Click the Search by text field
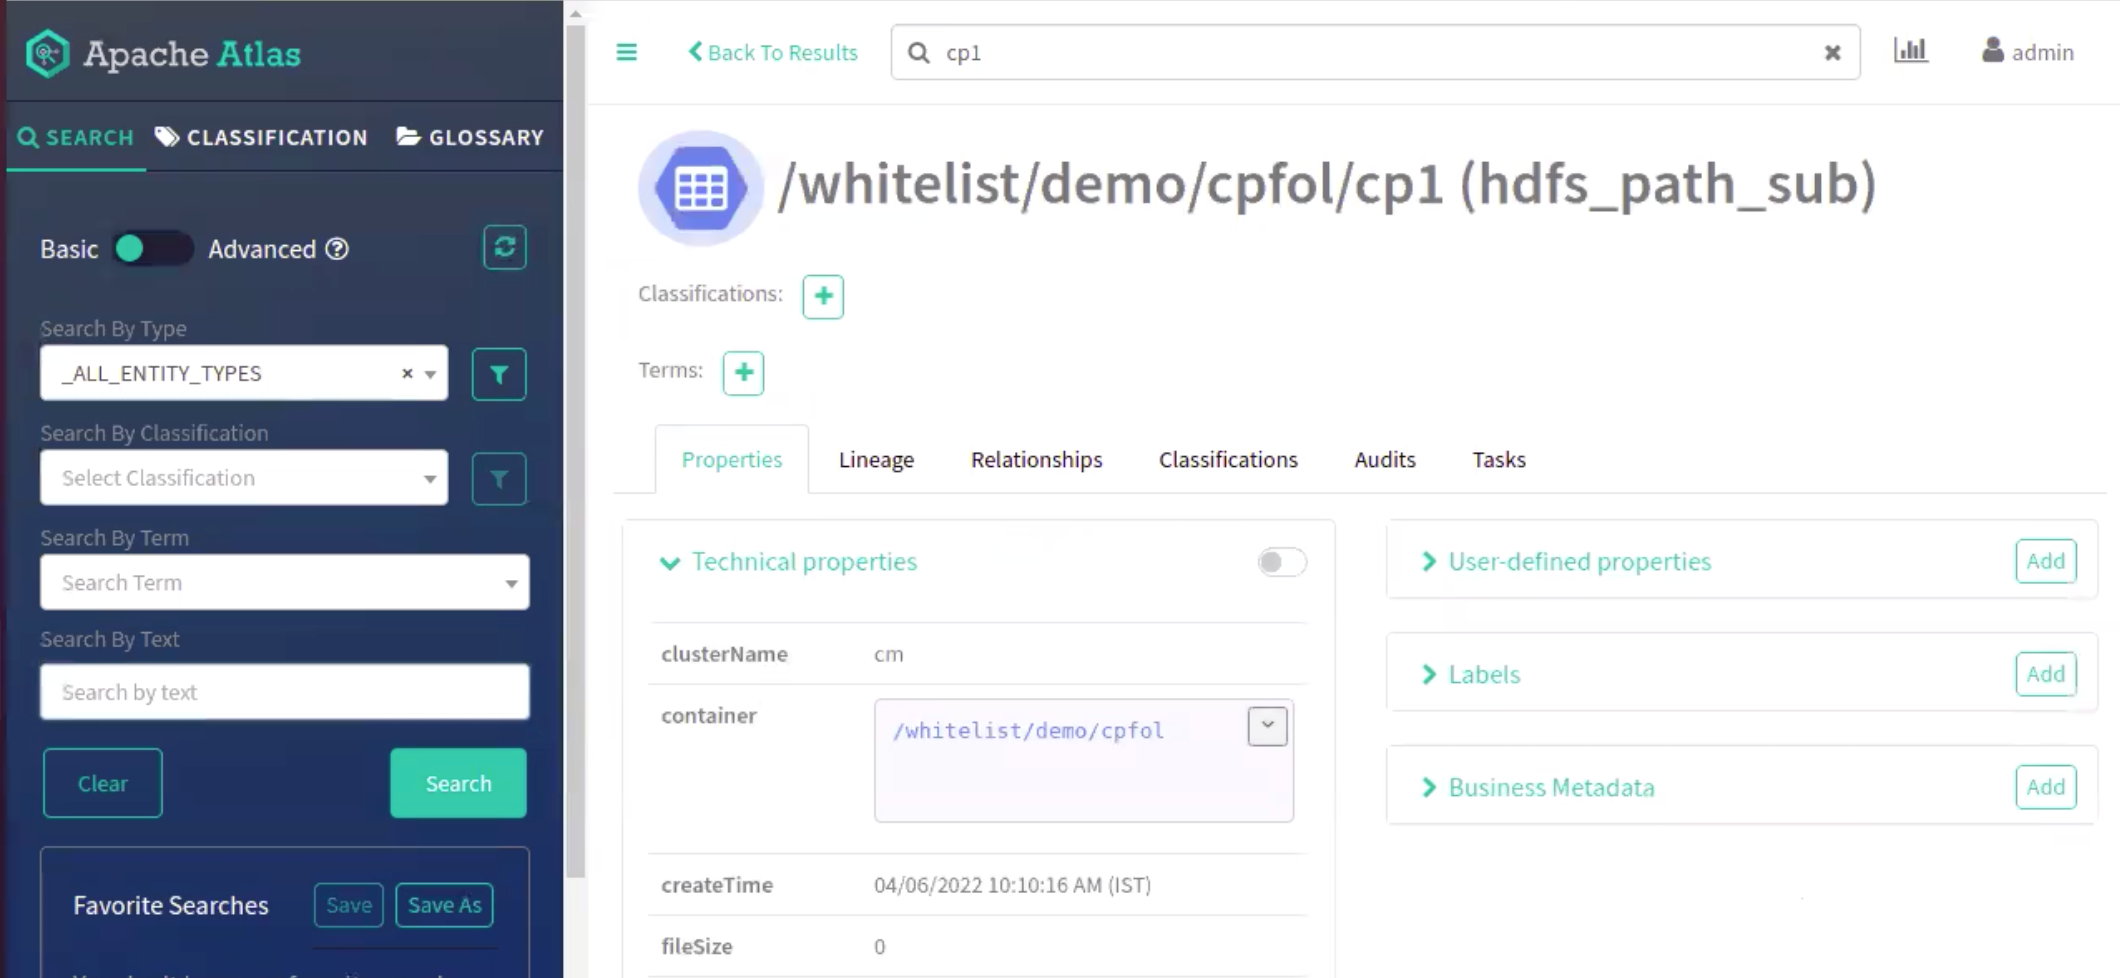 point(284,692)
